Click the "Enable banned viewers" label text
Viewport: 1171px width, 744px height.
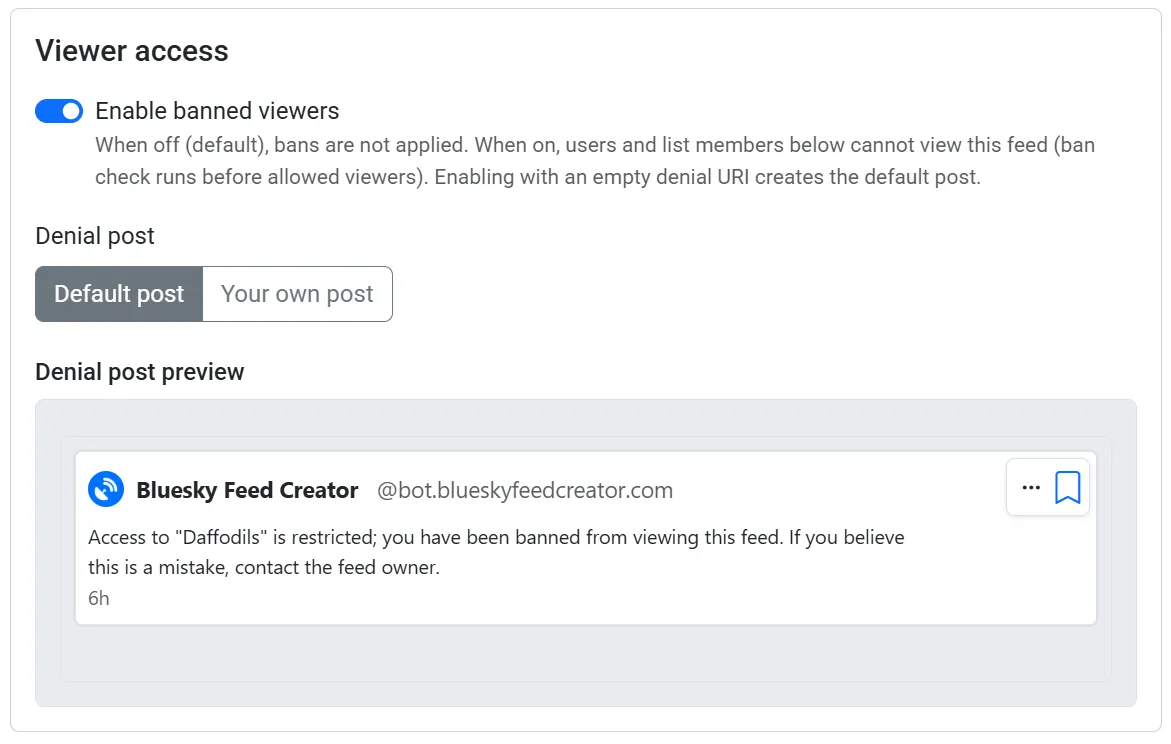click(x=217, y=111)
